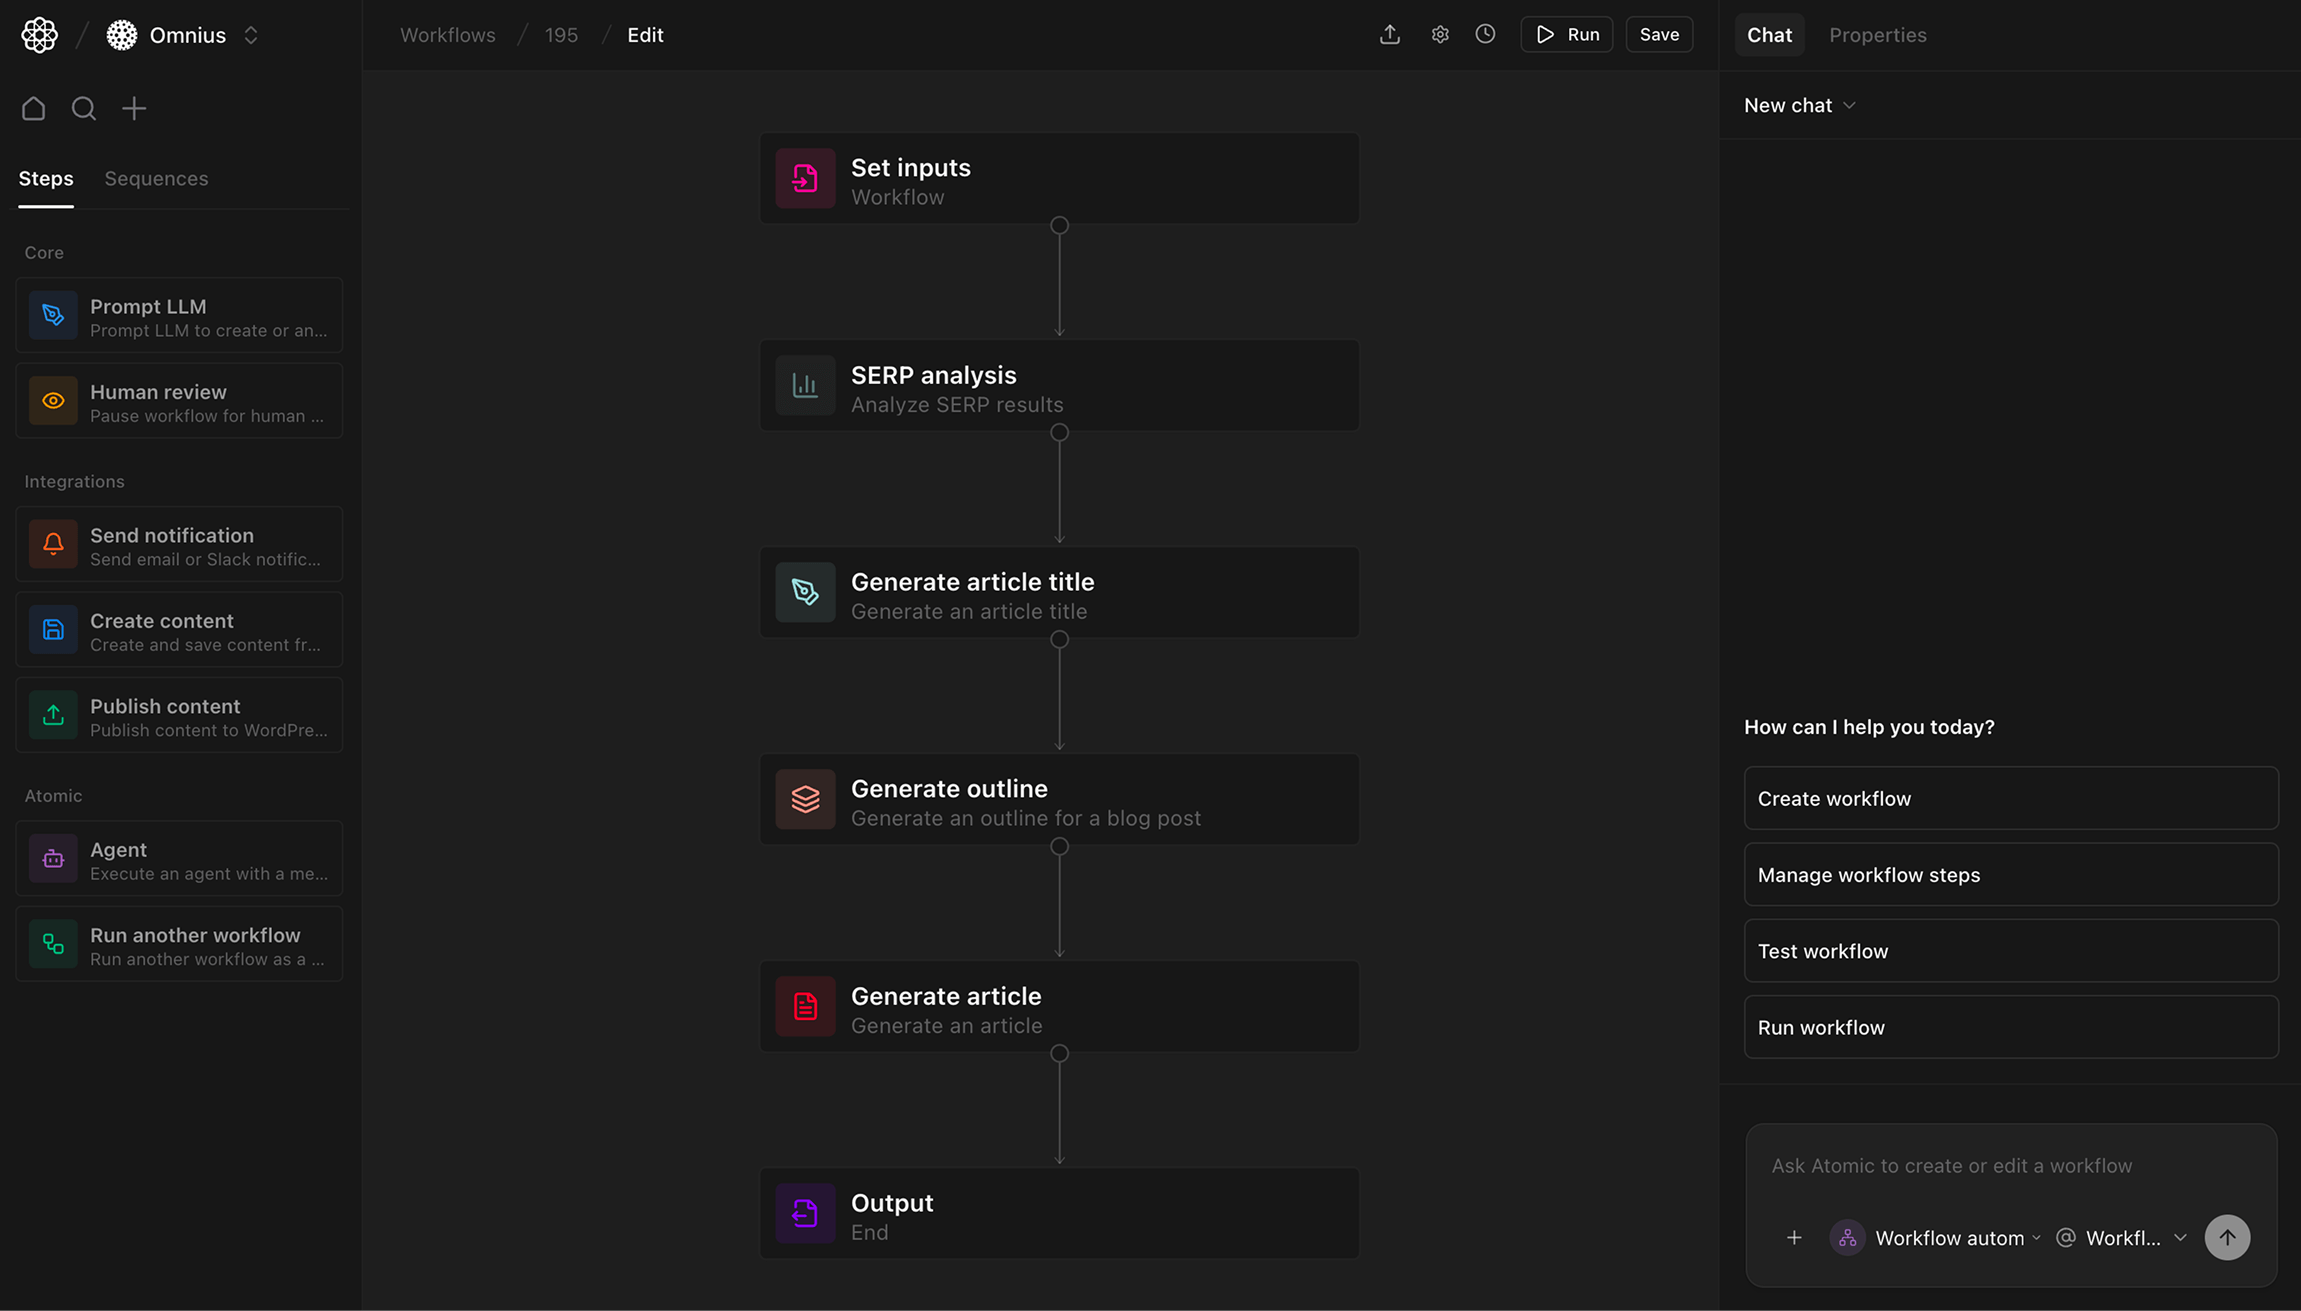The image size is (2301, 1311).
Task: Send chat message with arrow button
Action: coord(2227,1237)
